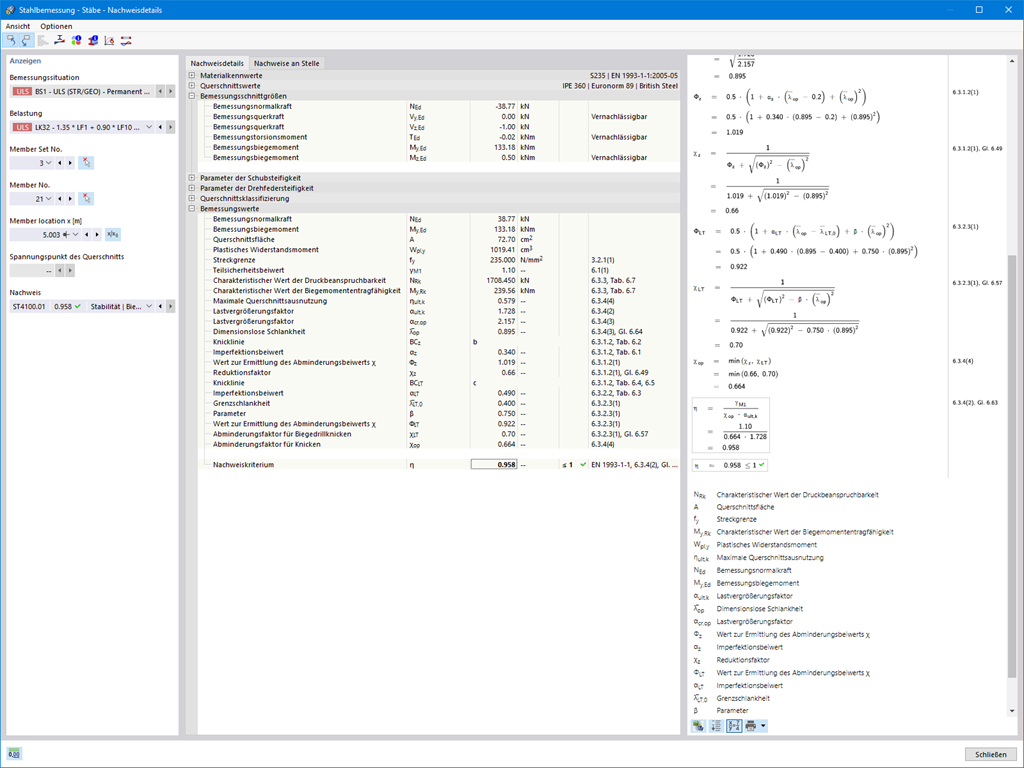
Task: Select the Plastisches Widerstandsmoment row
Action: pos(439,249)
